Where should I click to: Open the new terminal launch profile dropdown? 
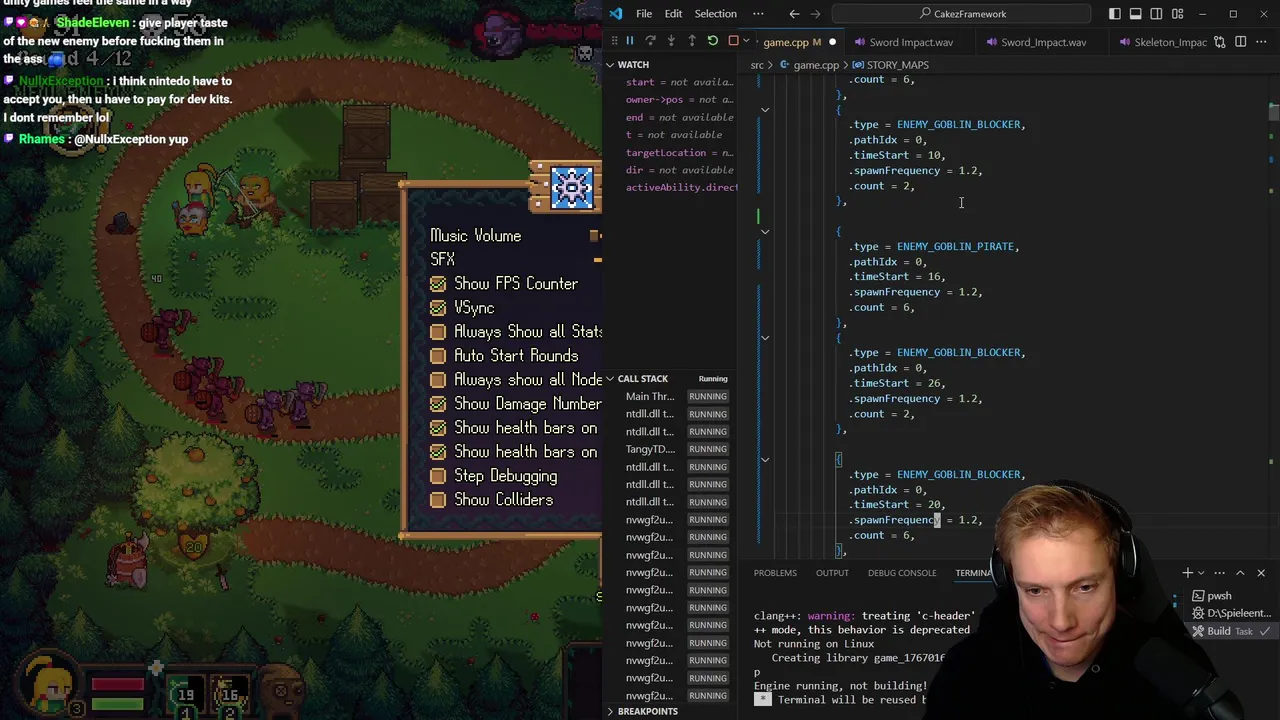click(1199, 573)
